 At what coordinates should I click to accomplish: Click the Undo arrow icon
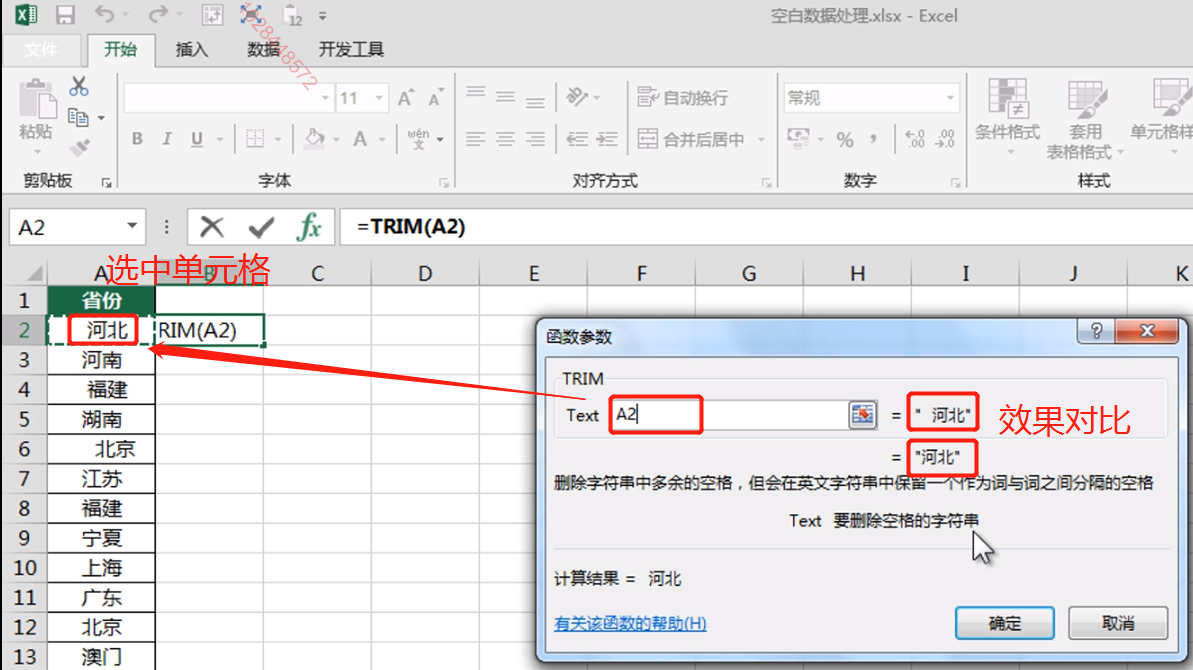[x=104, y=14]
